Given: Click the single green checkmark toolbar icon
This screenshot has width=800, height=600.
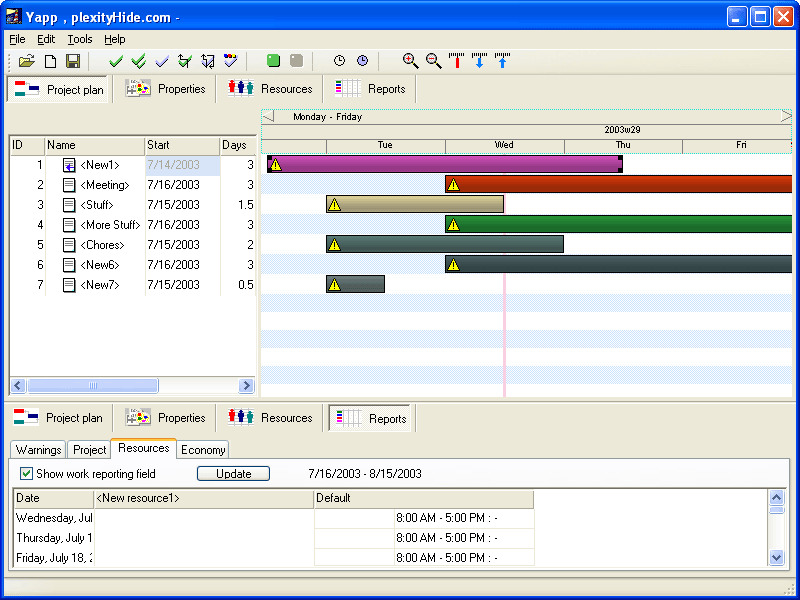Looking at the screenshot, I should click(x=116, y=62).
